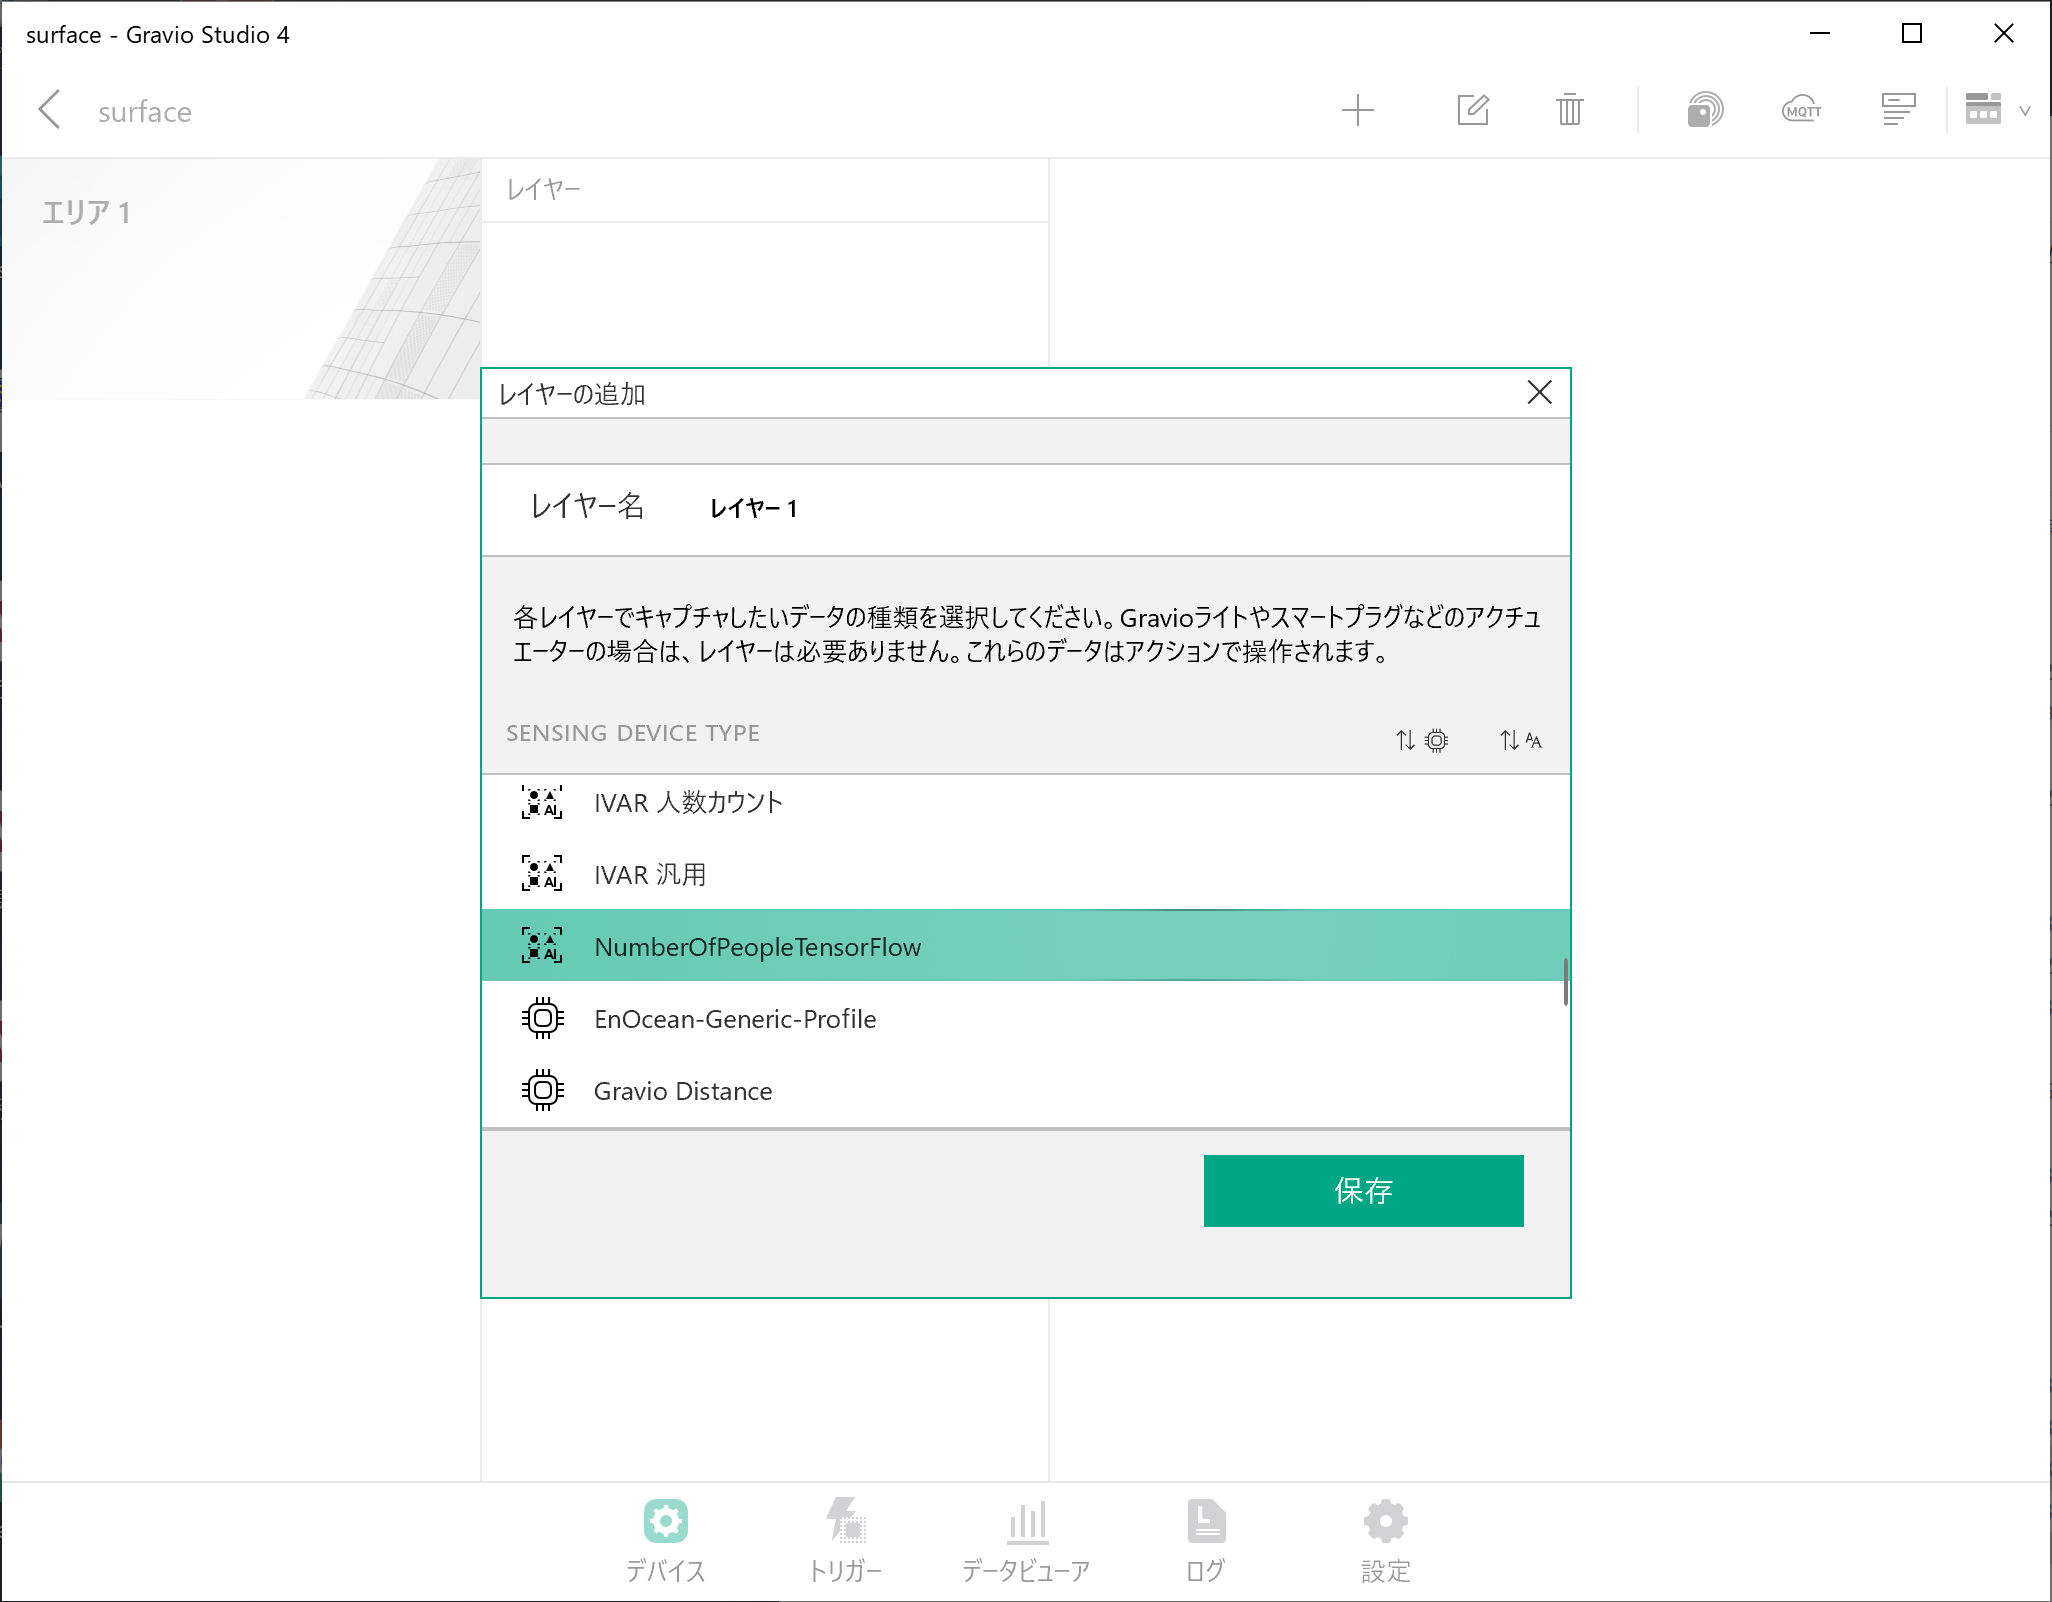Close the レイヤーの追加 dialog
Image resolution: width=2052 pixels, height=1602 pixels.
pyautogui.click(x=1539, y=393)
